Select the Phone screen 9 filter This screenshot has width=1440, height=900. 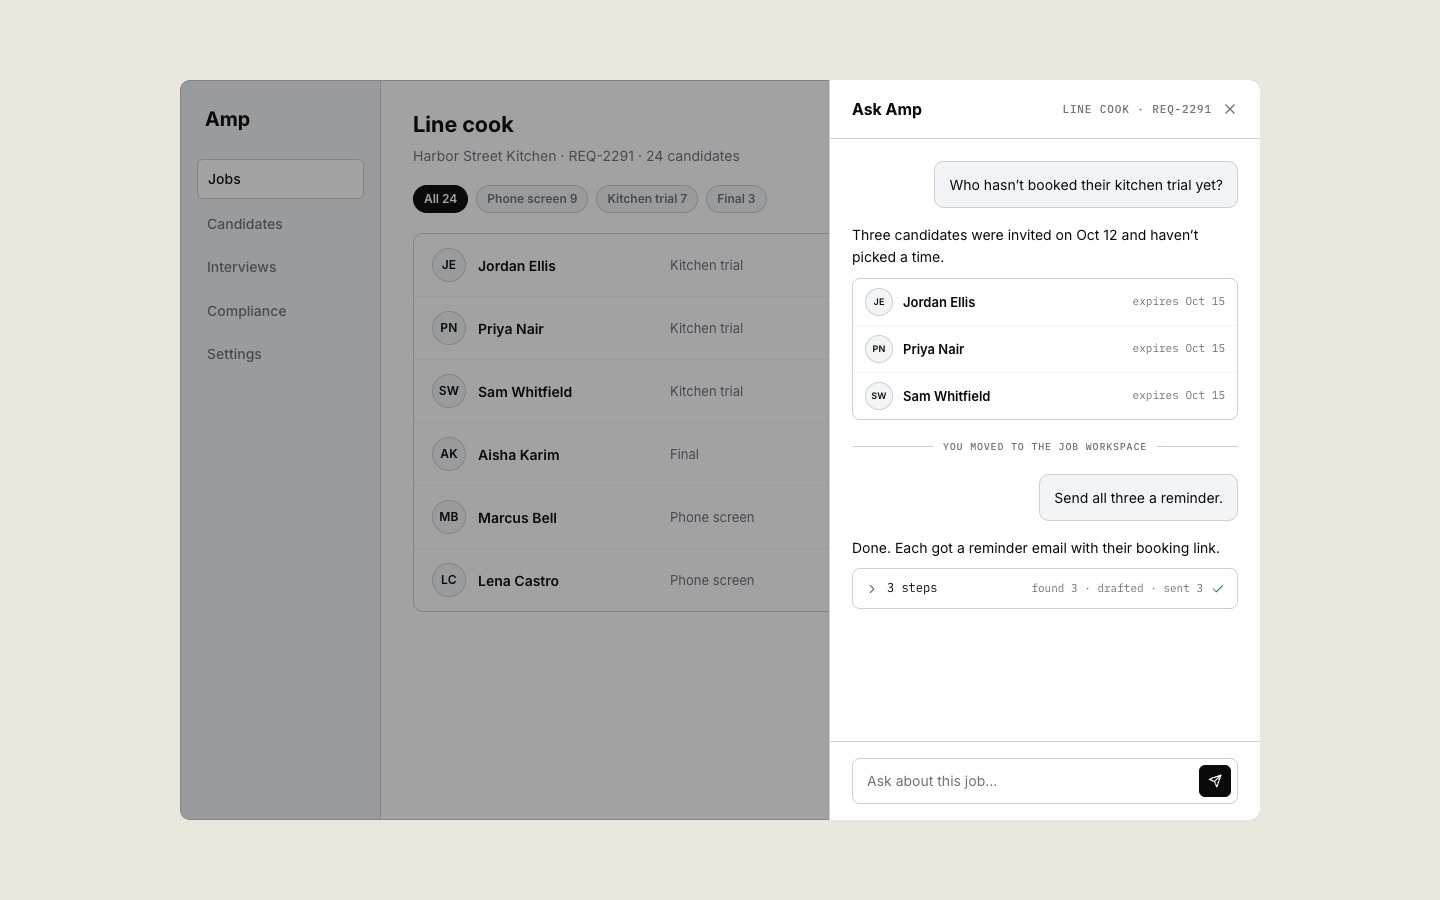(532, 199)
